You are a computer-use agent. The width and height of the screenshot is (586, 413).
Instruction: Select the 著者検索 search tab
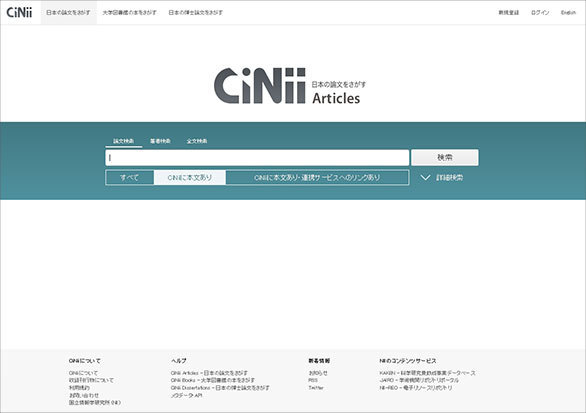coord(160,141)
